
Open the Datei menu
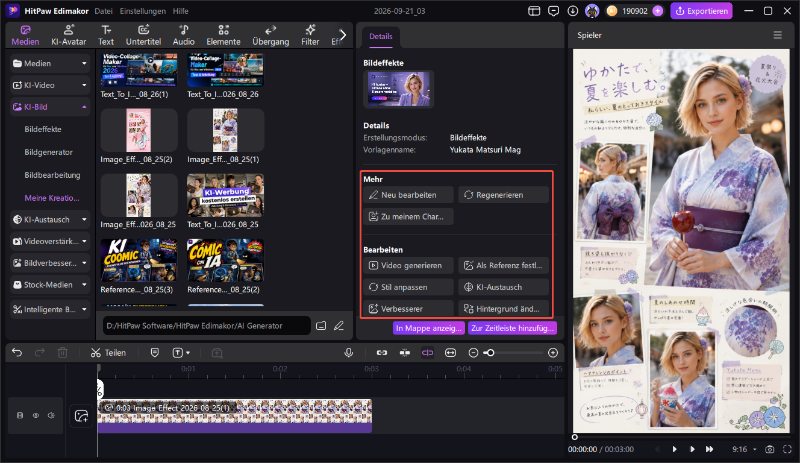point(103,11)
